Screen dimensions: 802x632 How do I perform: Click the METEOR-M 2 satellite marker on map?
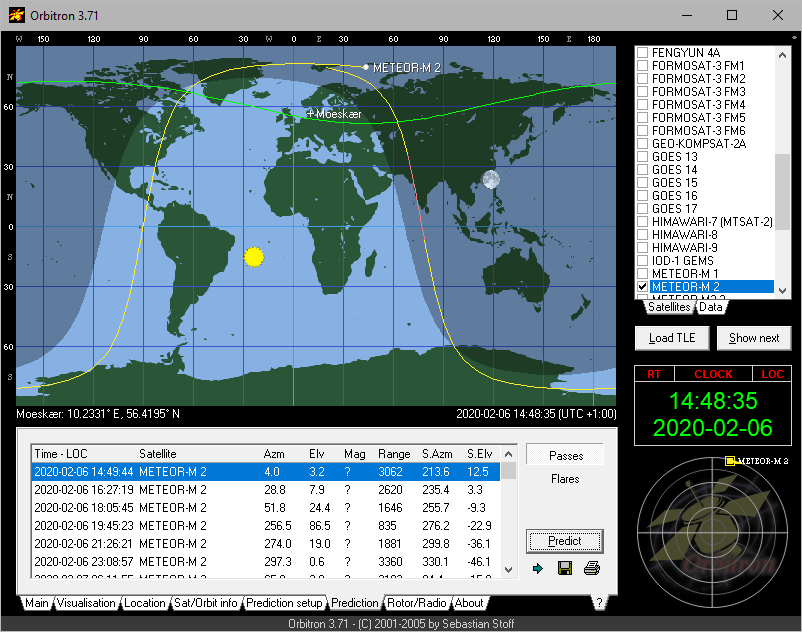(366, 67)
